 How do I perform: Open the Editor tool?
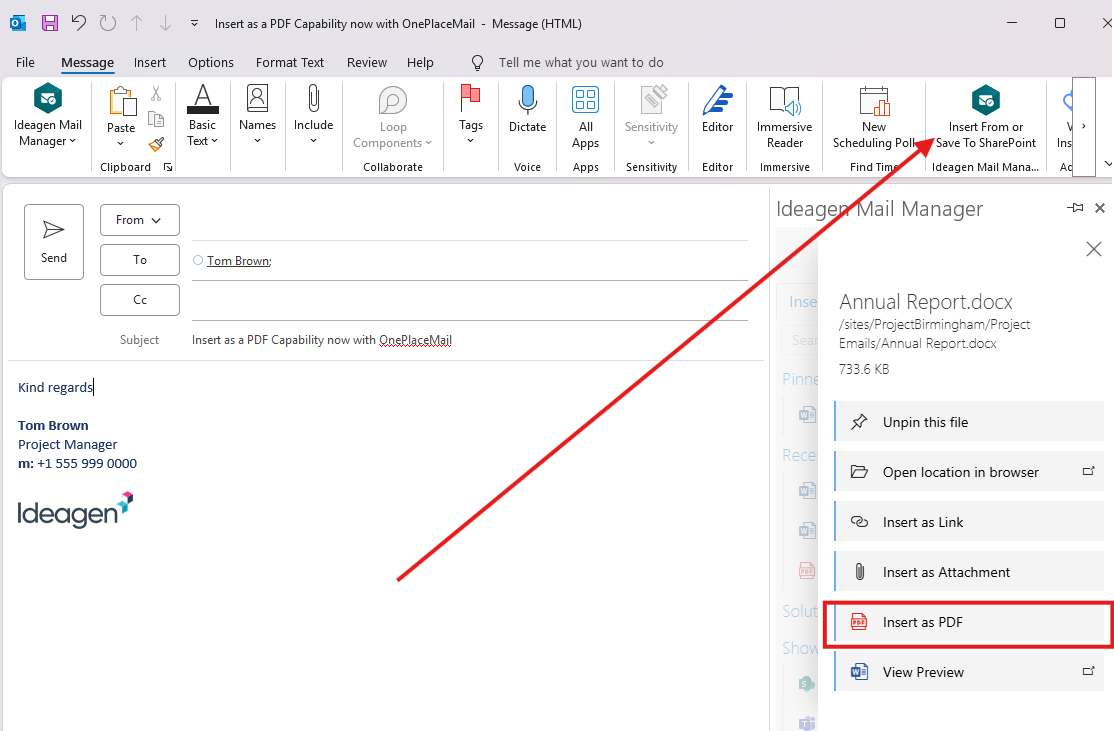point(717,110)
